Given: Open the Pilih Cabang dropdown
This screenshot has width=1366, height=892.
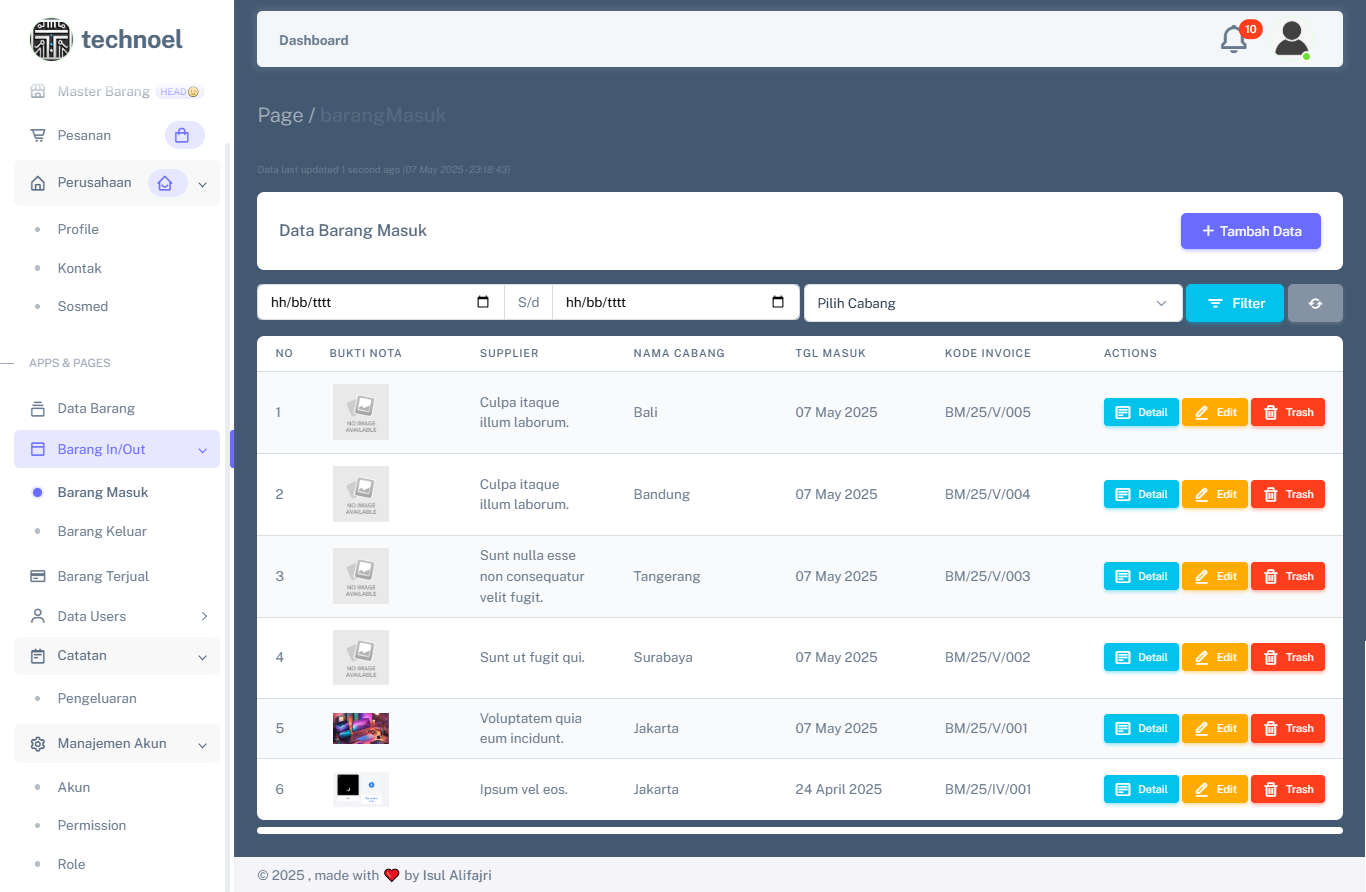Looking at the screenshot, I should [x=992, y=303].
